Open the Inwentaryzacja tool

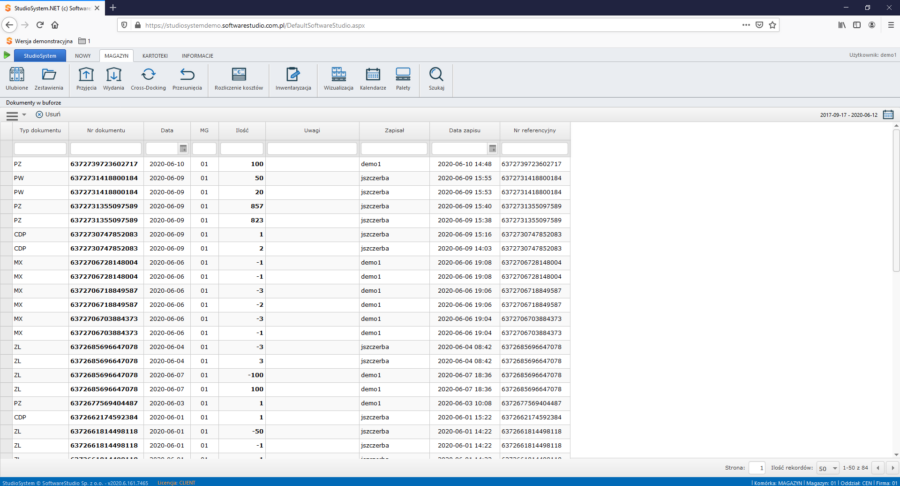(293, 79)
